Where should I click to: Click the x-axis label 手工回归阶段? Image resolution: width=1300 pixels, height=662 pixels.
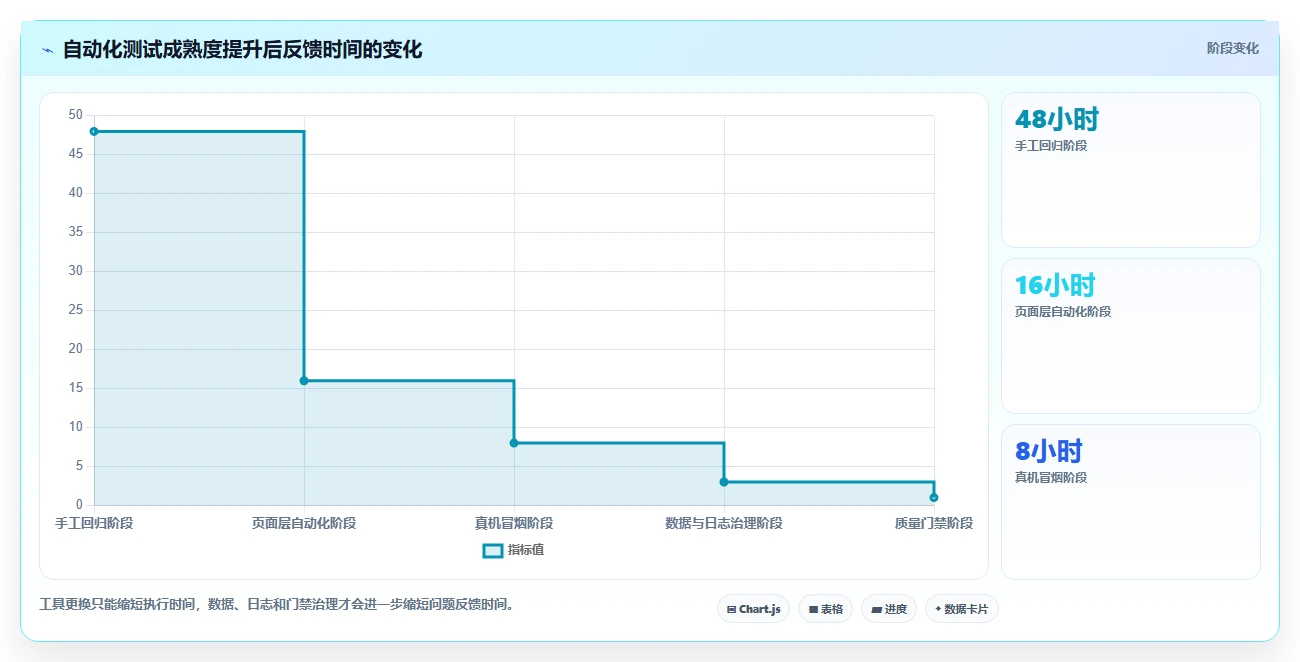(94, 524)
